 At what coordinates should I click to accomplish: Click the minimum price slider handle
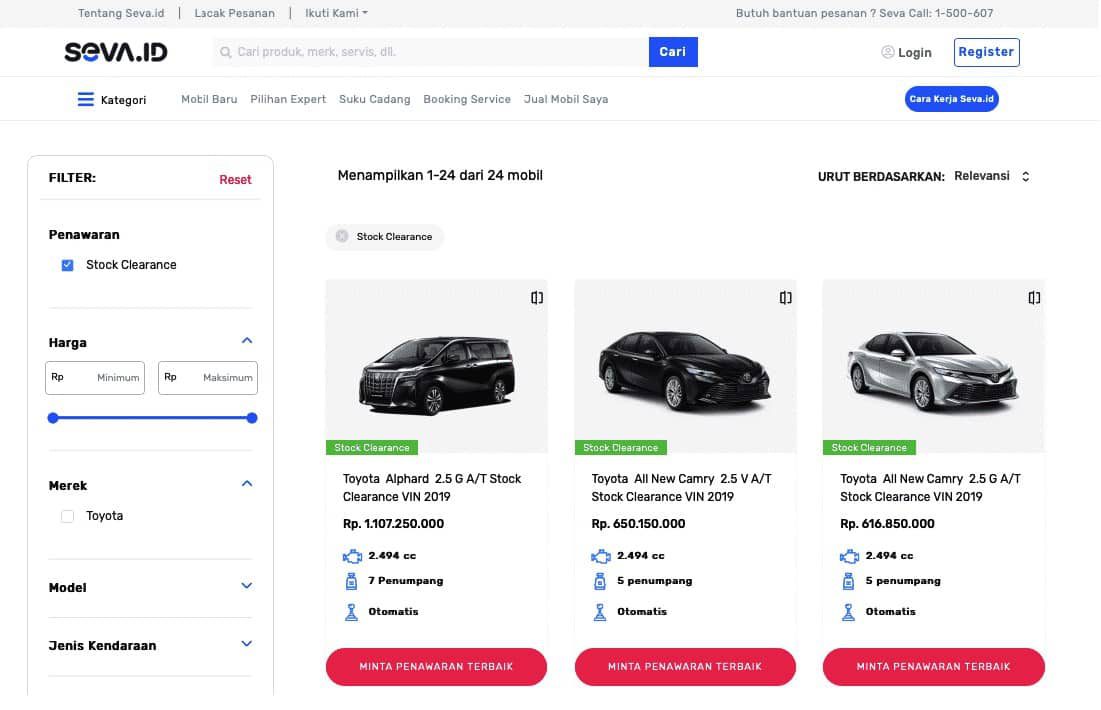53,418
